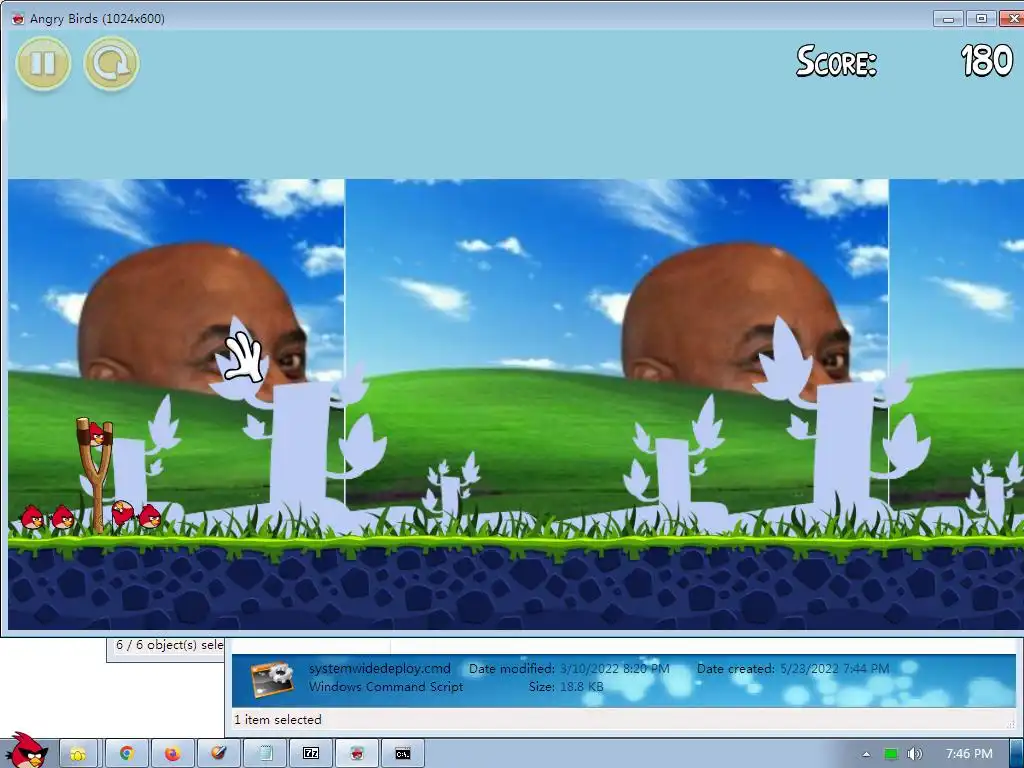The height and width of the screenshot is (768, 1024).
Task: Click the Score label
Action: tap(836, 61)
